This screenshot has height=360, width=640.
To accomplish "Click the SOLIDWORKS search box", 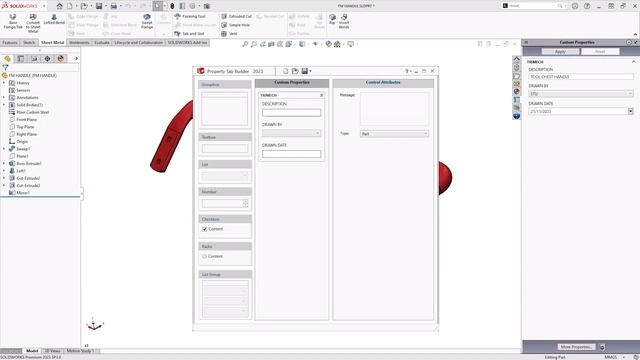I will [x=535, y=6].
